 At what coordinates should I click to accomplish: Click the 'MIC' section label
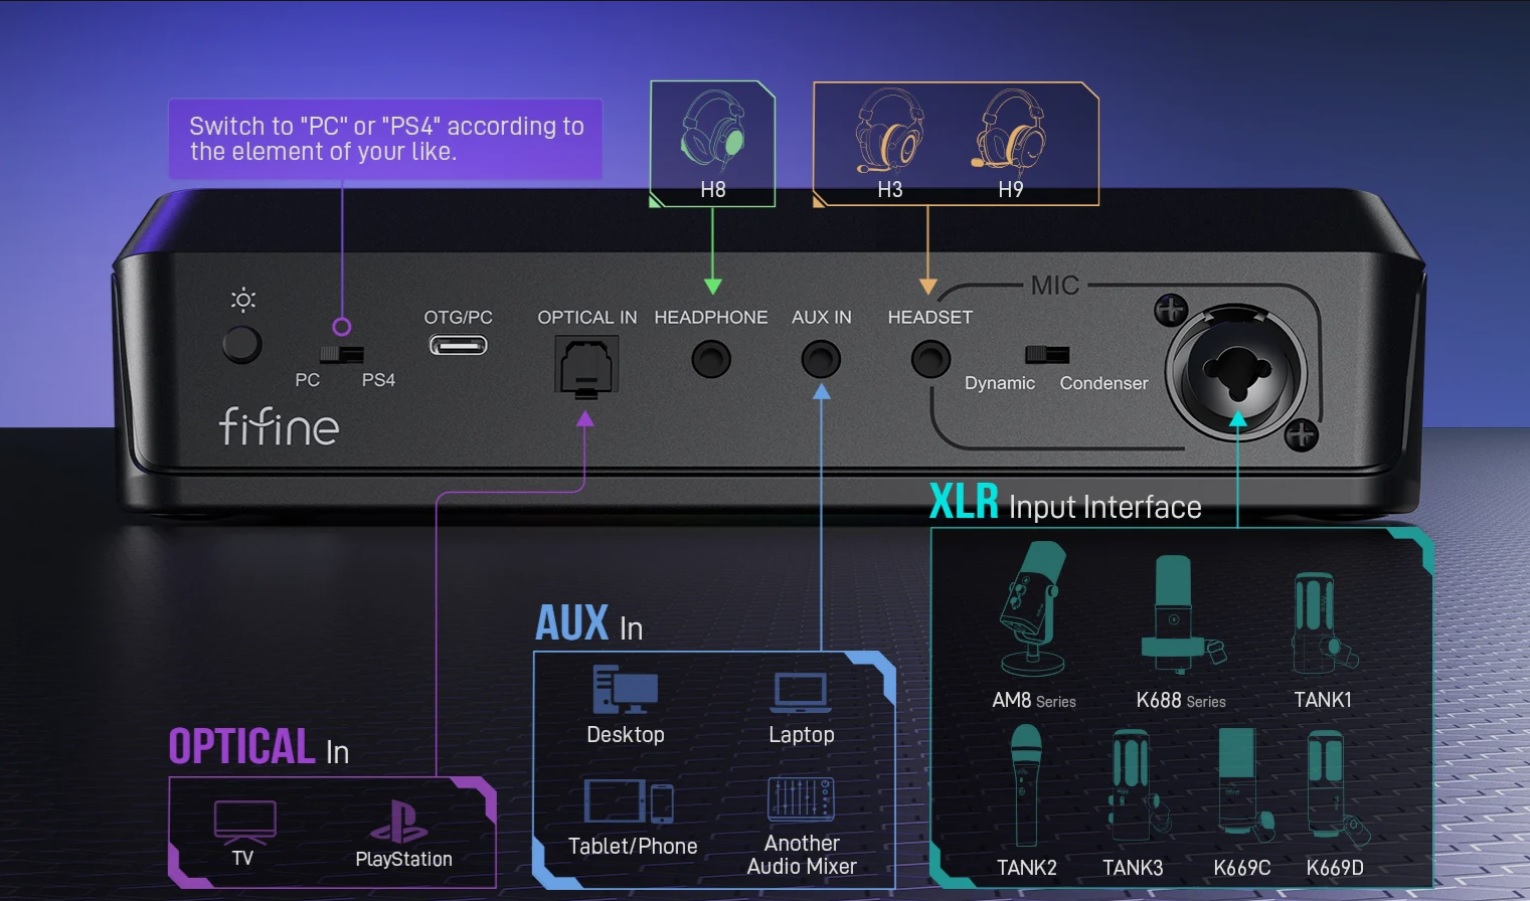pyautogui.click(x=1055, y=286)
